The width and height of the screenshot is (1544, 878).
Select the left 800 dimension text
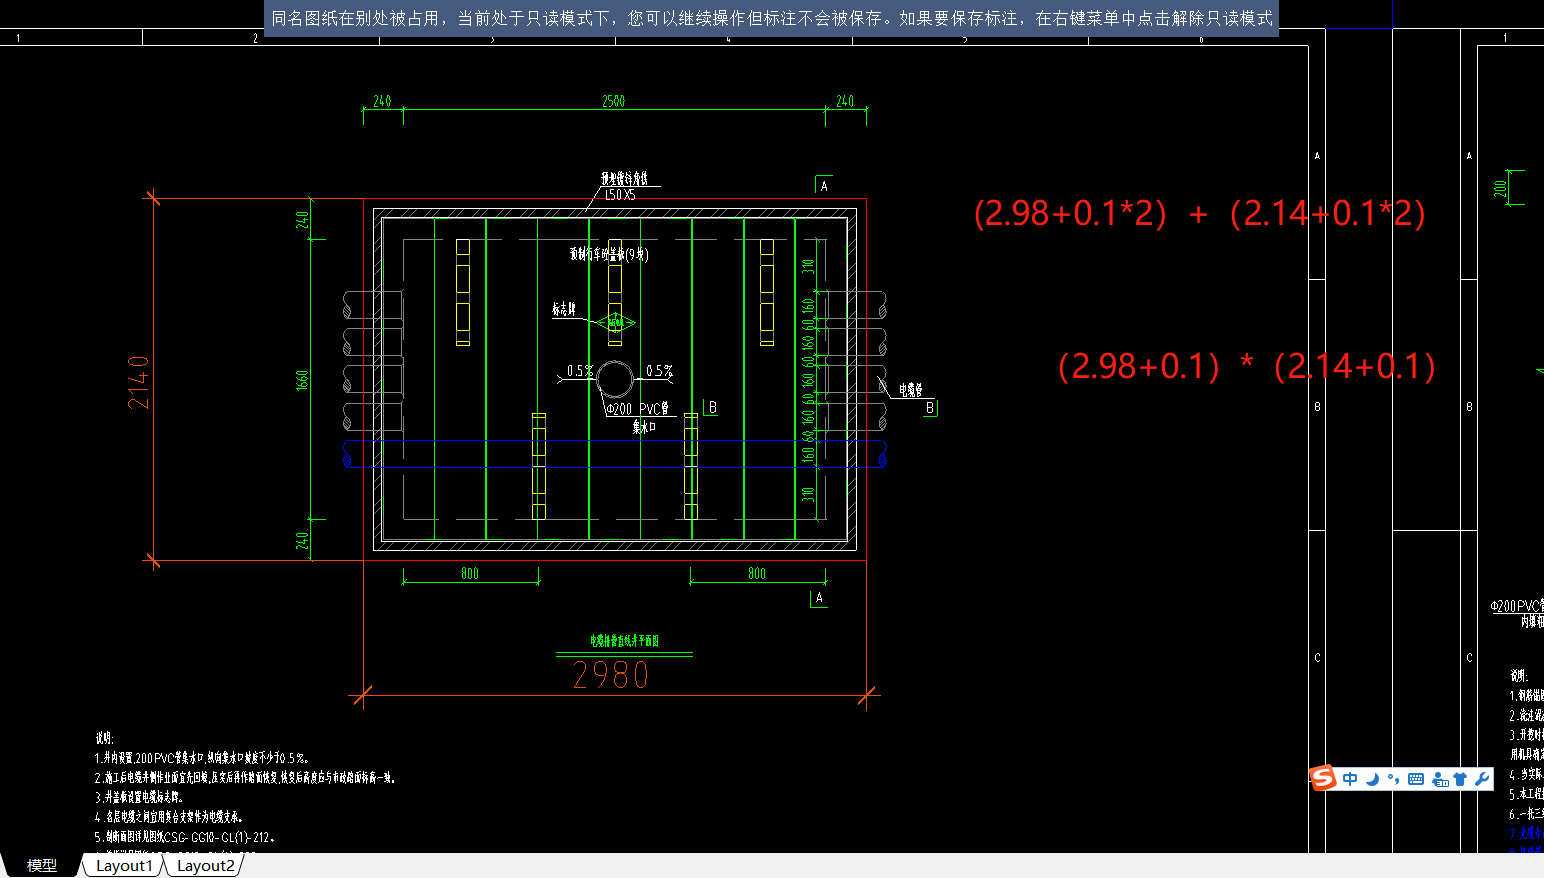tap(470, 573)
